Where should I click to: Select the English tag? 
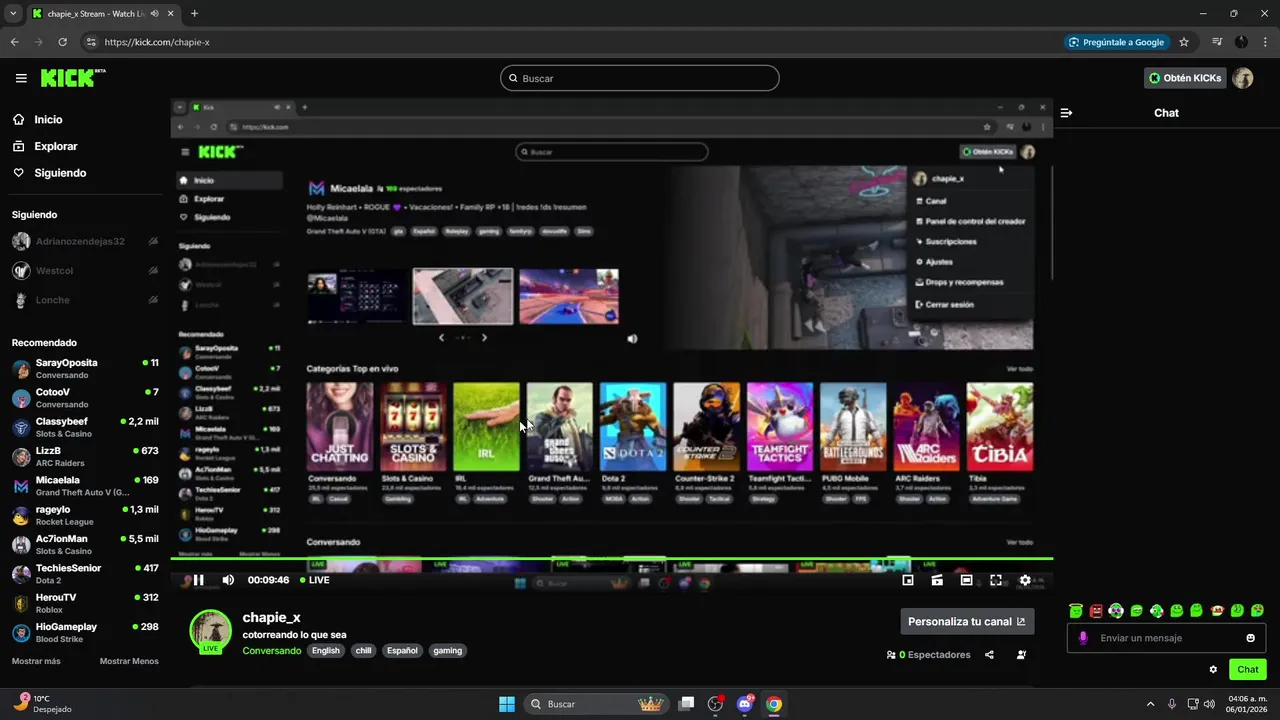pos(326,650)
